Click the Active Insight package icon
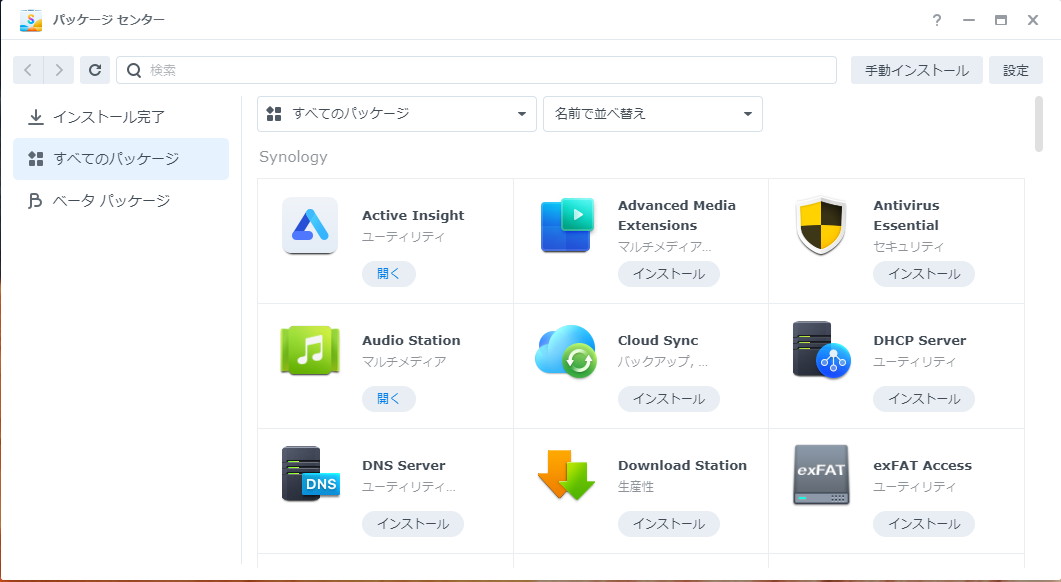This screenshot has height=582, width=1061. (310, 225)
